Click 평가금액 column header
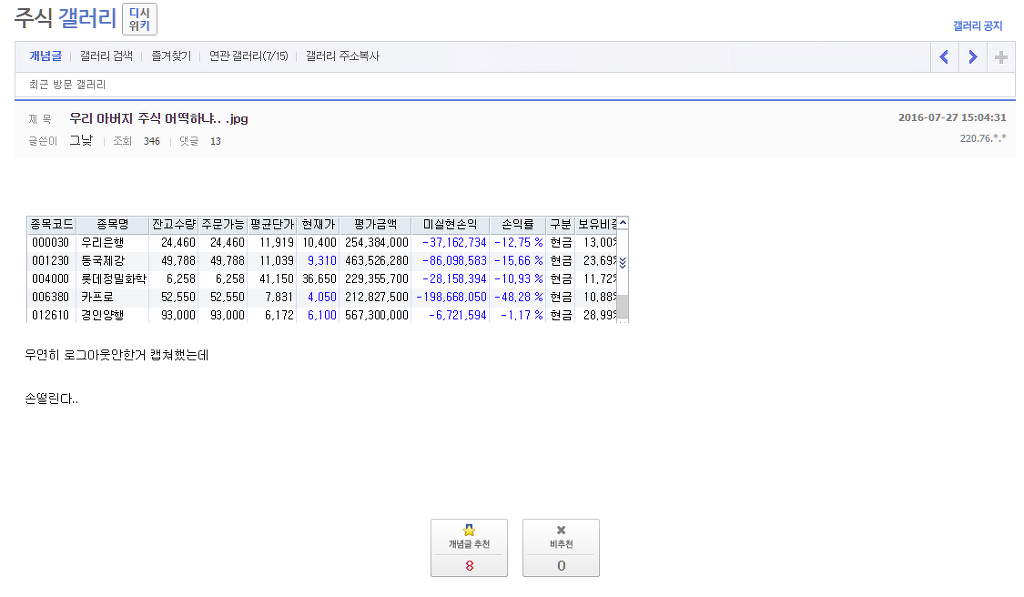Image resolution: width=1024 pixels, height=597 pixels. pos(376,225)
